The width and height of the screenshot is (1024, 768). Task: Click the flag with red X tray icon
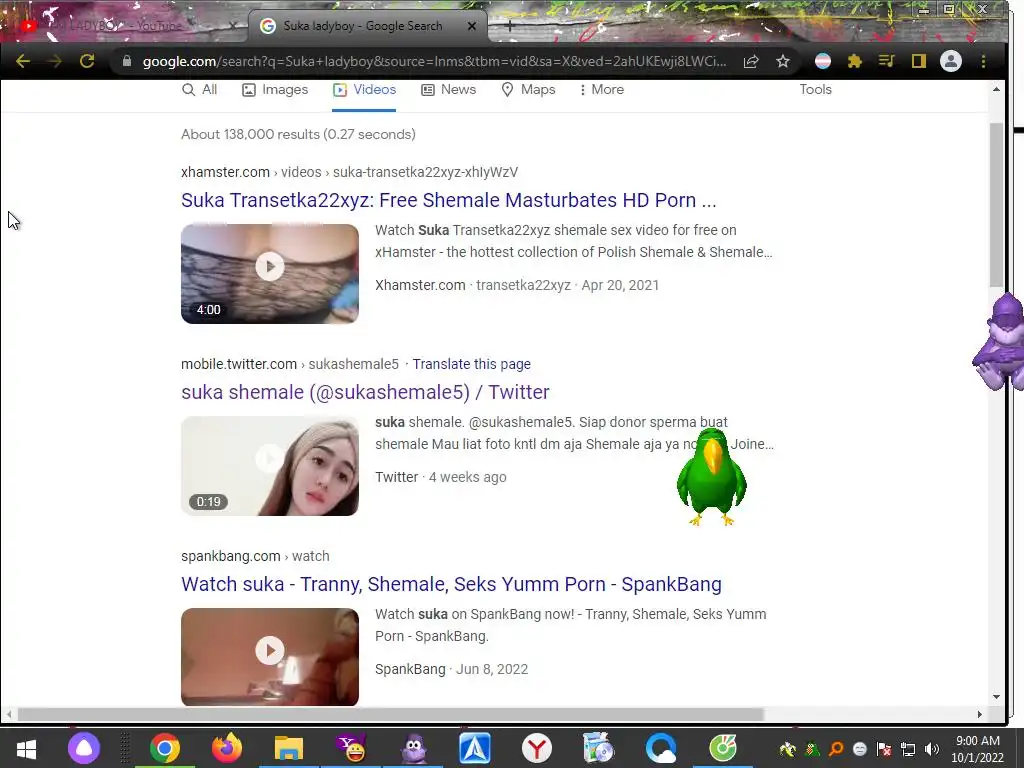pyautogui.click(x=884, y=749)
